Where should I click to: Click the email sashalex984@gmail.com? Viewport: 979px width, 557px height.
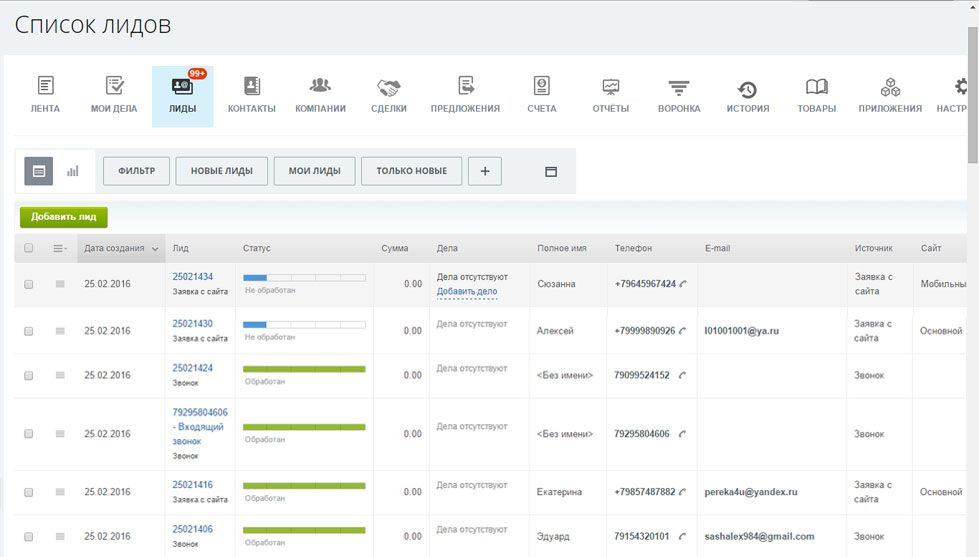(x=759, y=536)
